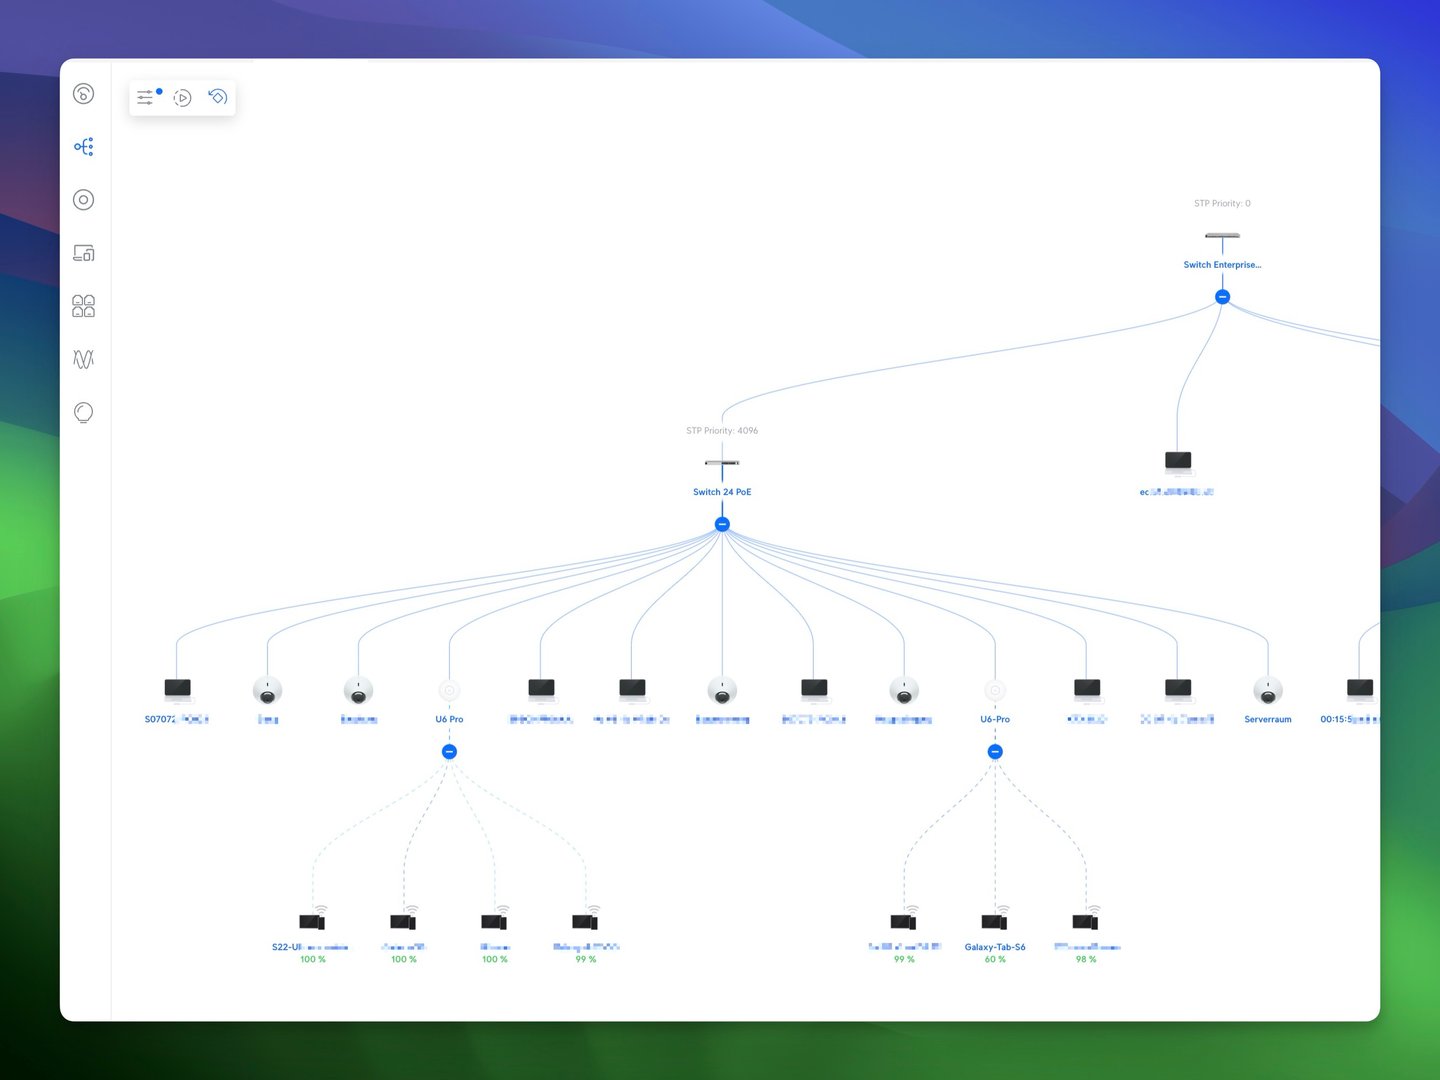Collapse the U6-Pro access point clients
This screenshot has width=1440, height=1080.
[995, 751]
